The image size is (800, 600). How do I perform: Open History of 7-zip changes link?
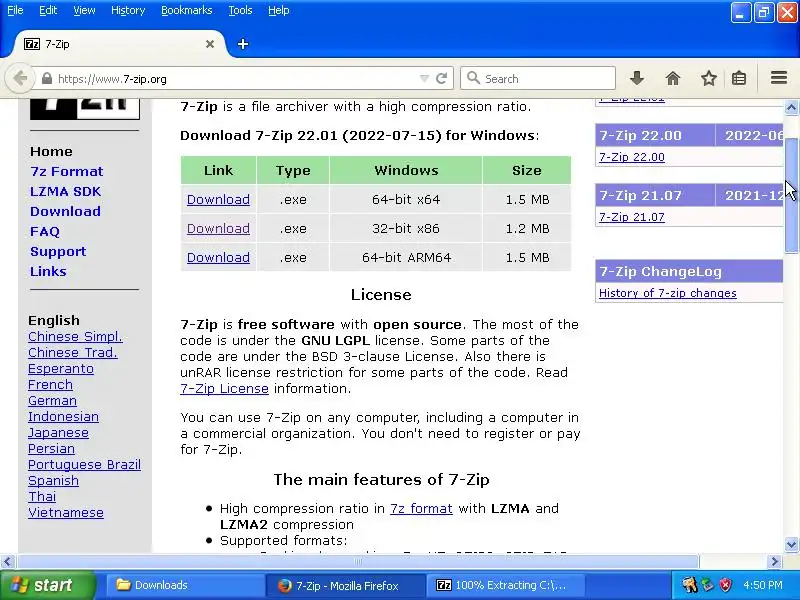668,293
